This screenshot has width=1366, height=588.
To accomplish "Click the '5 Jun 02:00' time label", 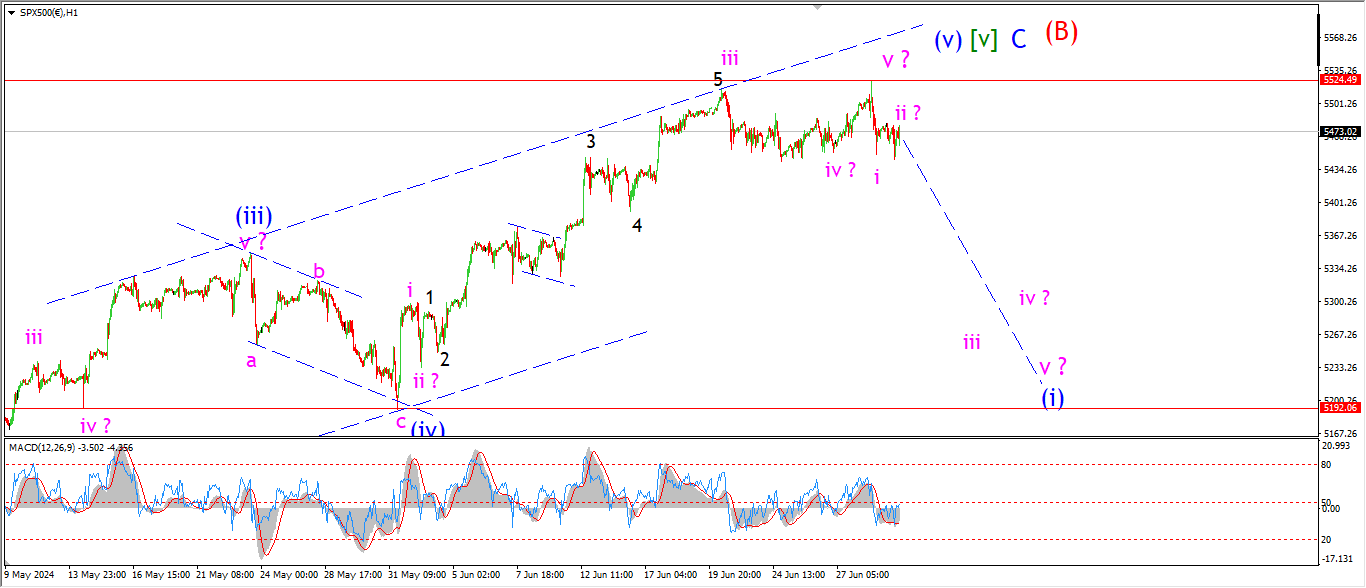I will [x=478, y=575].
